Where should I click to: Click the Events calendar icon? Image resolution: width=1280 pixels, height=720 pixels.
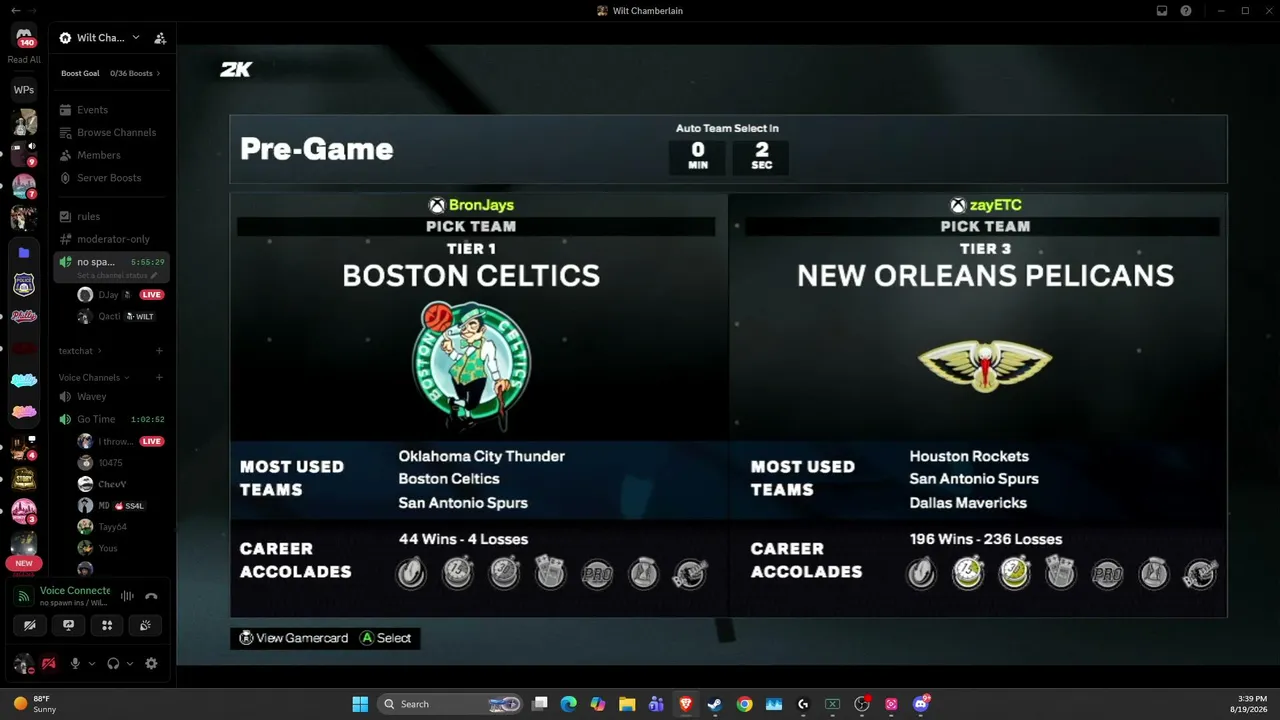click(65, 110)
